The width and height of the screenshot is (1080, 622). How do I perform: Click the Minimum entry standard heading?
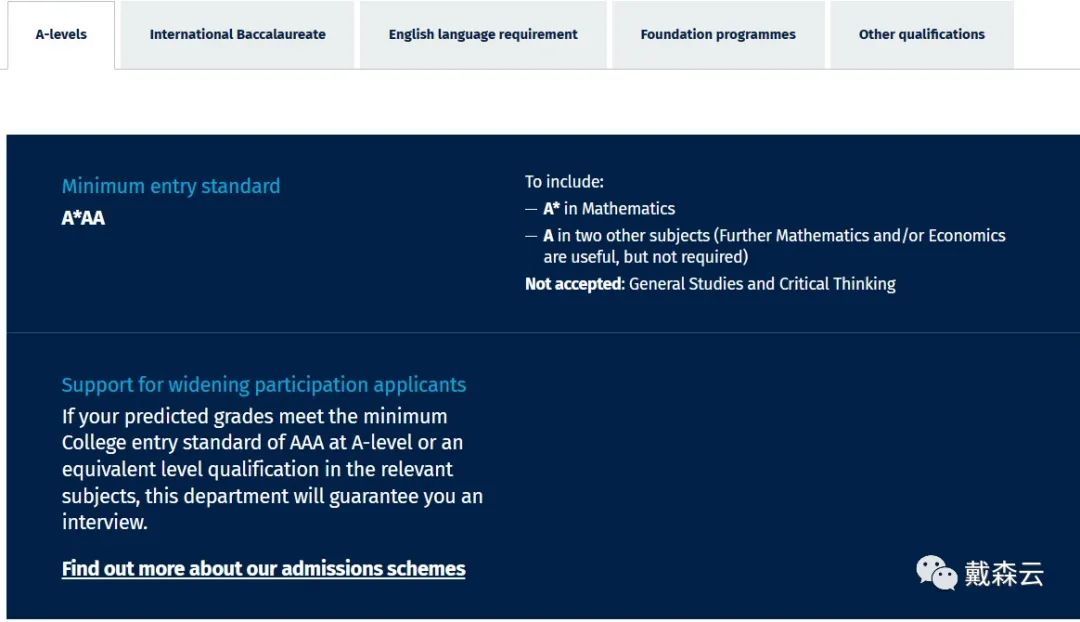click(x=171, y=186)
